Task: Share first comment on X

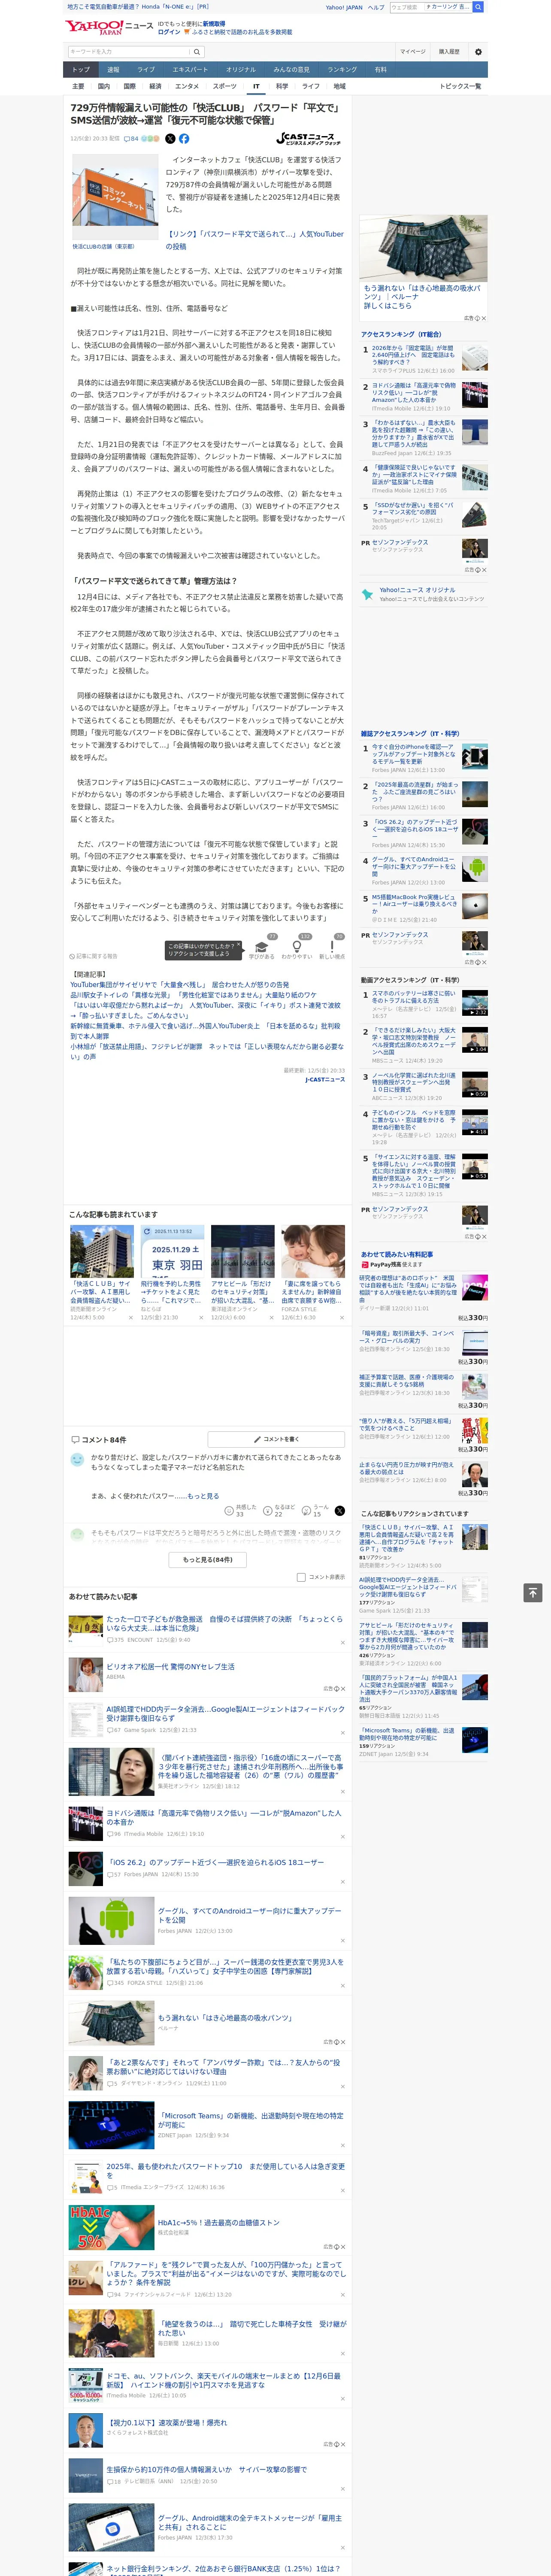Action: [340, 1511]
